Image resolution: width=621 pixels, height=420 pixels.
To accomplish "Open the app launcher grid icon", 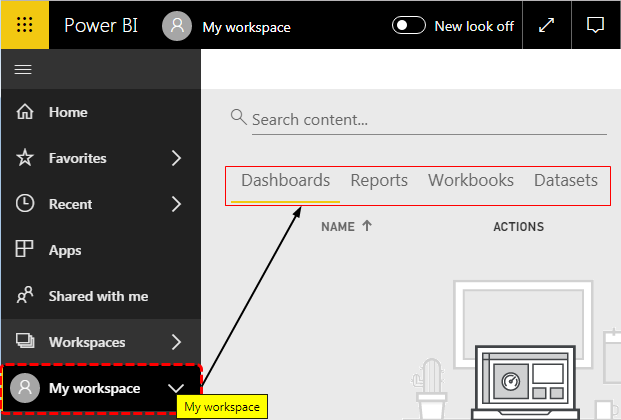I will pos(25,25).
